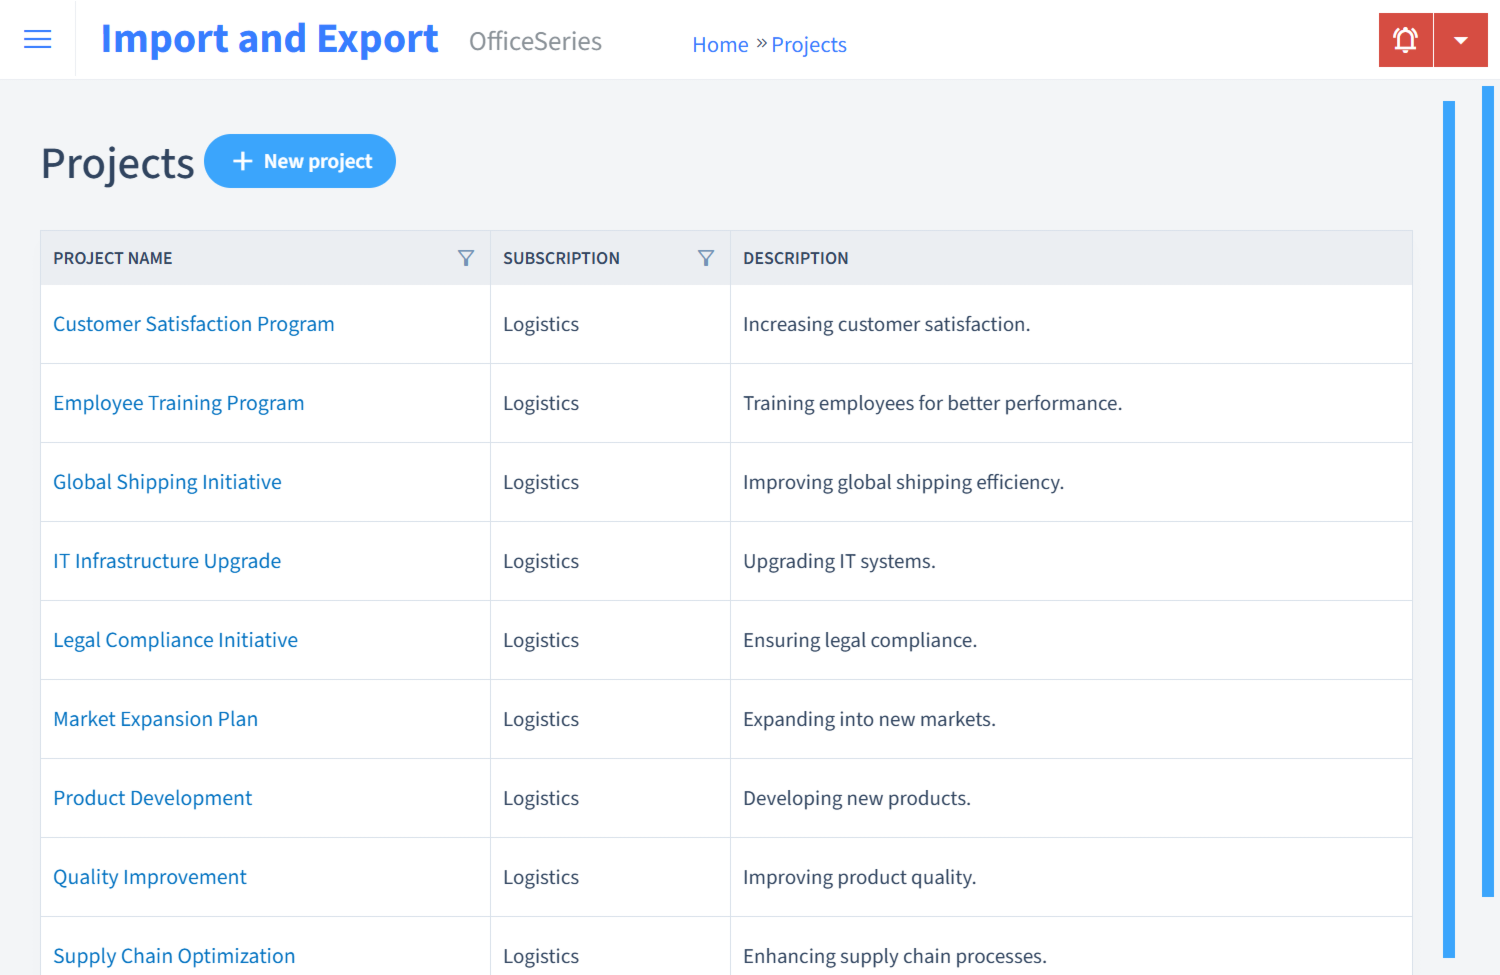The height and width of the screenshot is (975, 1500).
Task: Open the Customer Satisfaction Program project
Action: tap(193, 324)
